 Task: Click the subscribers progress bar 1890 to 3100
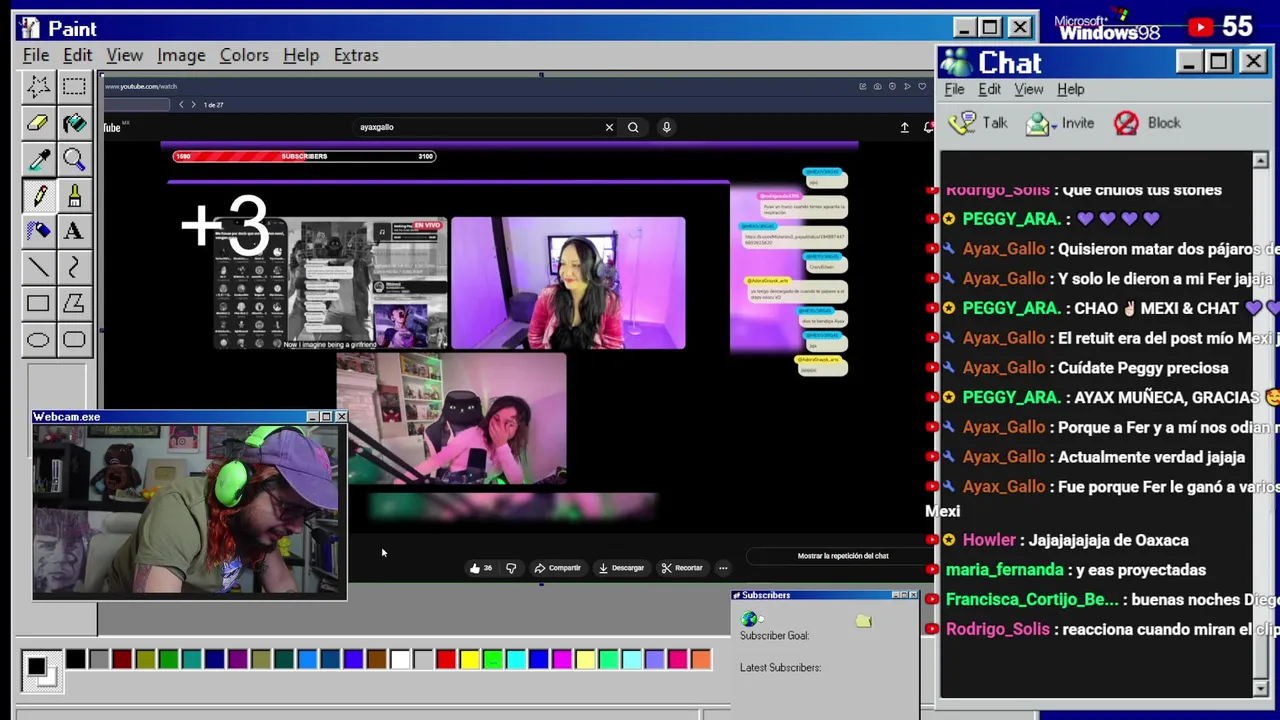[304, 156]
